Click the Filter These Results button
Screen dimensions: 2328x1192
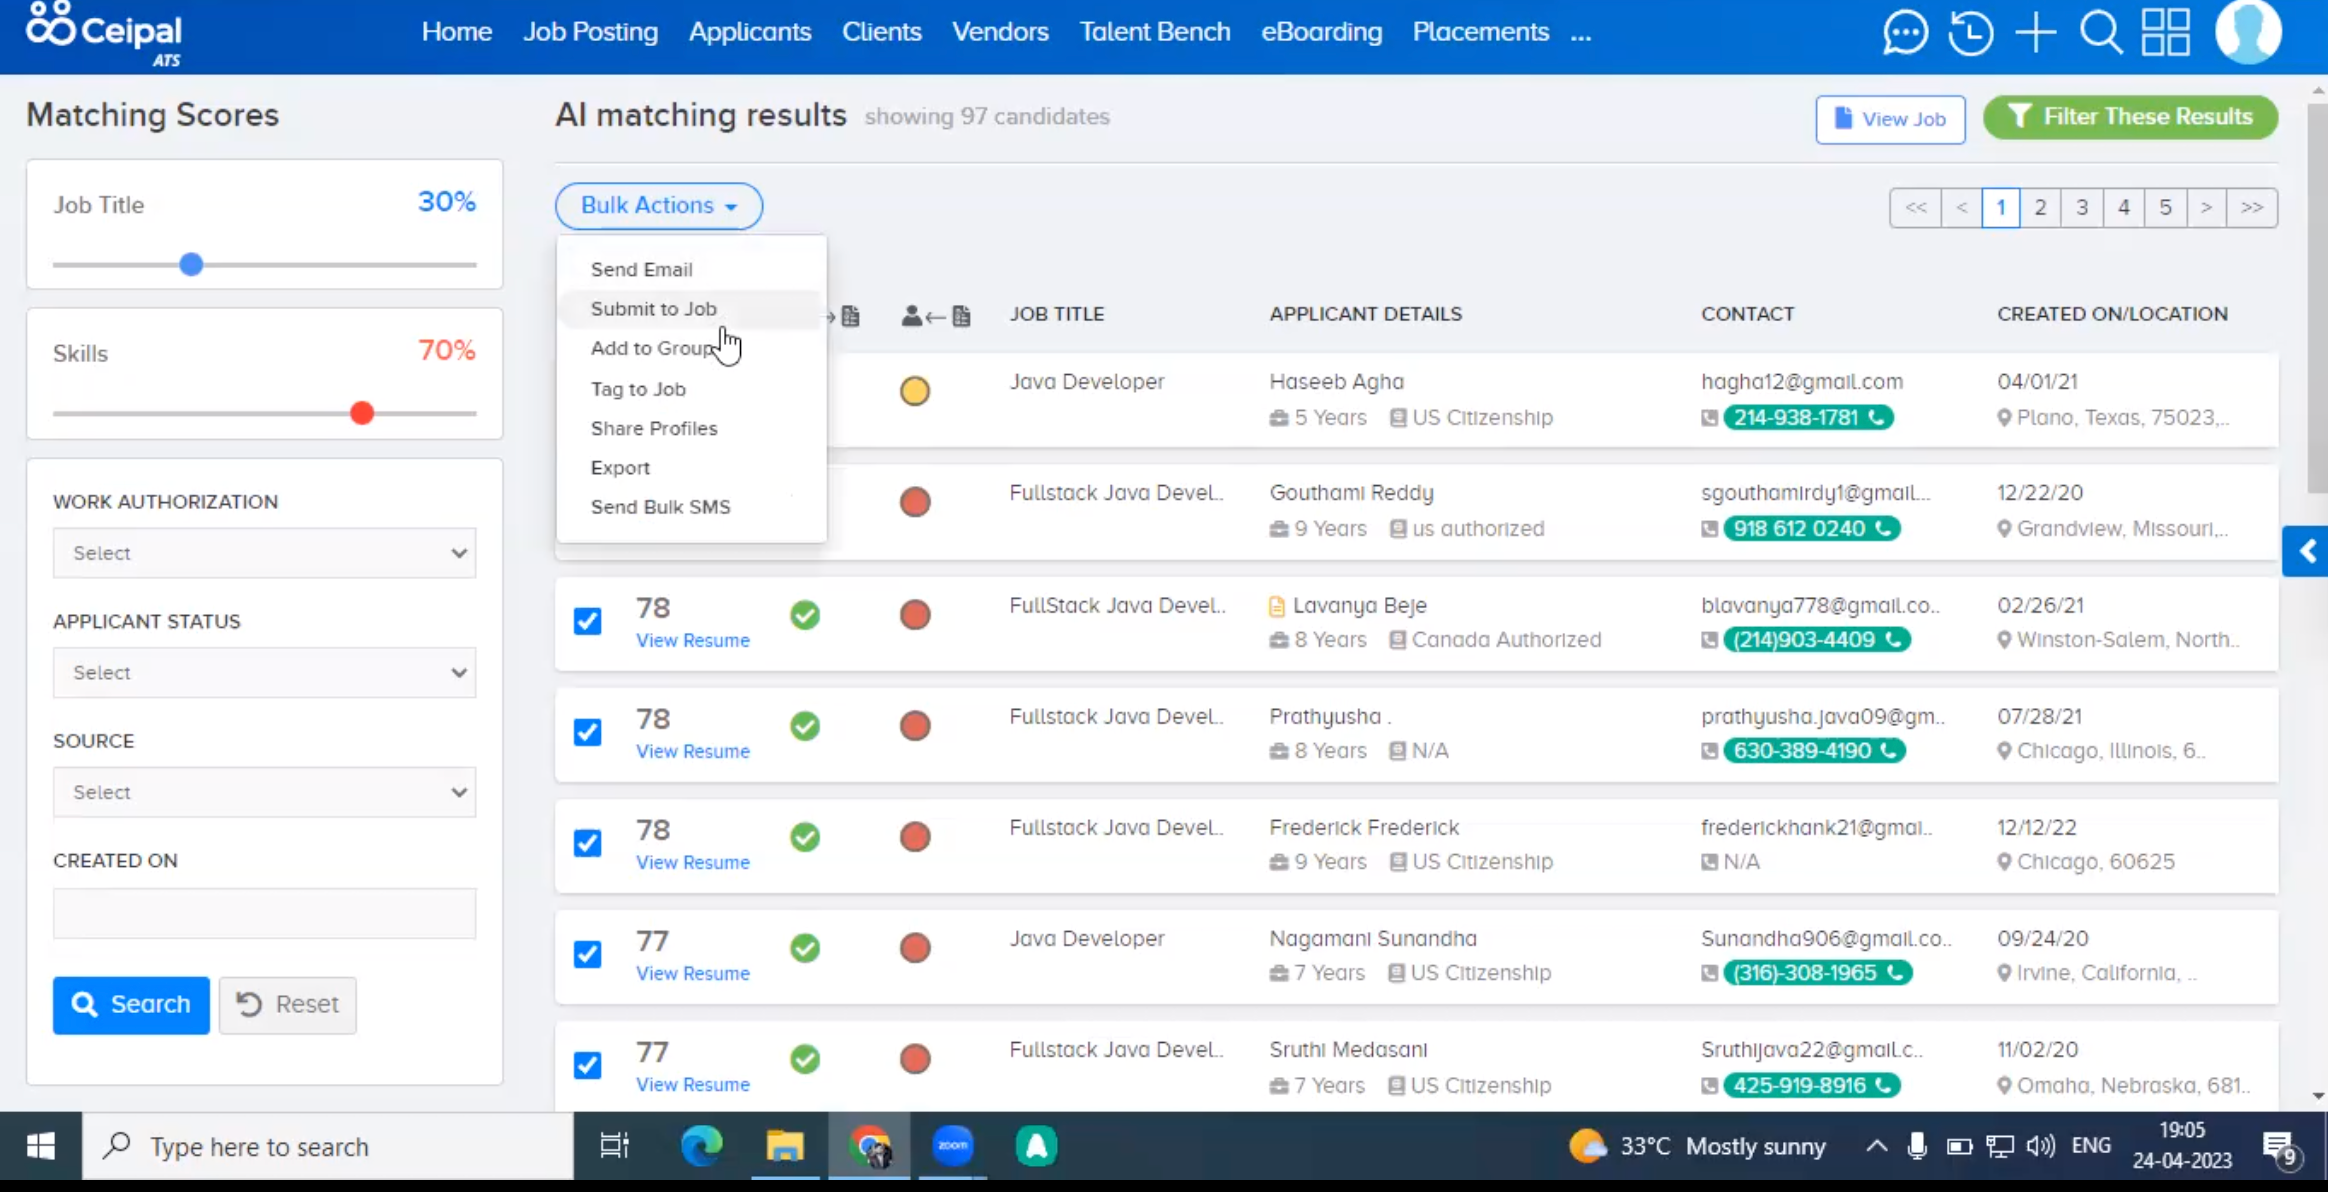pyautogui.click(x=2130, y=117)
